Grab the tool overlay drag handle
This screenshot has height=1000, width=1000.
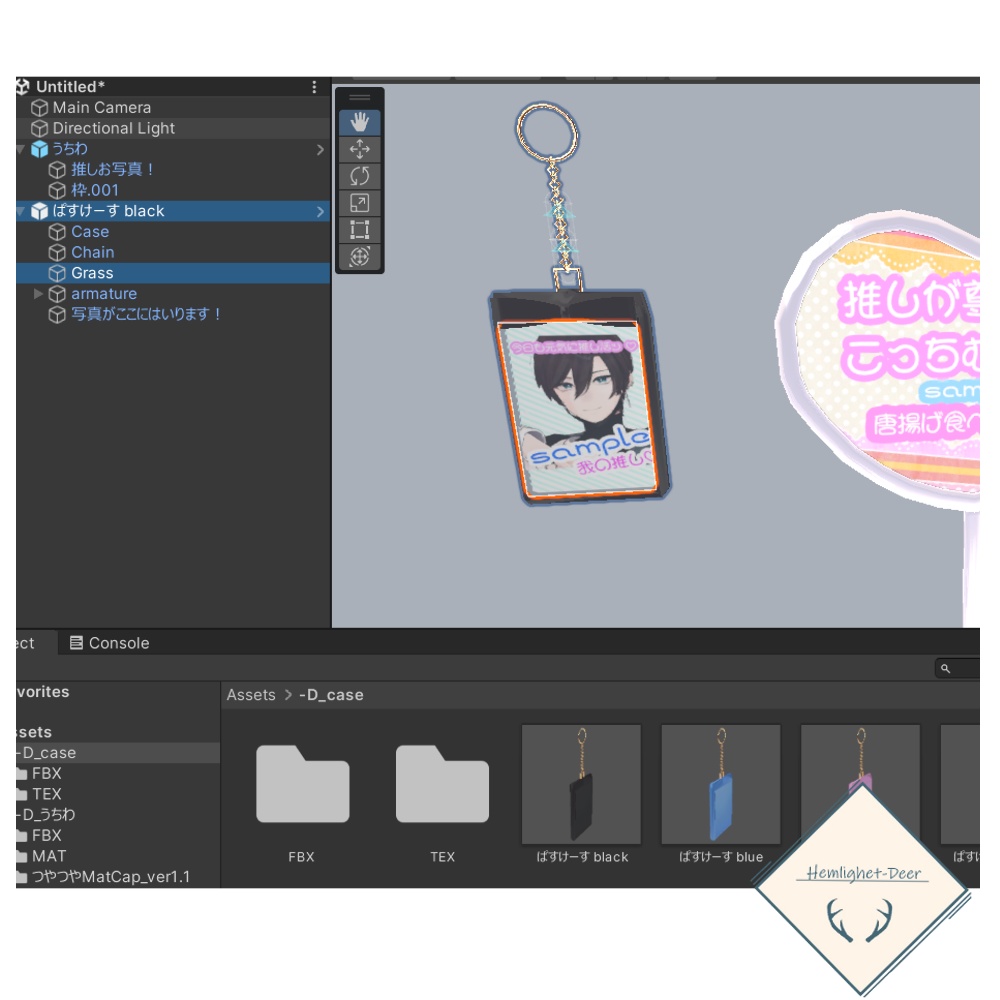click(x=360, y=98)
